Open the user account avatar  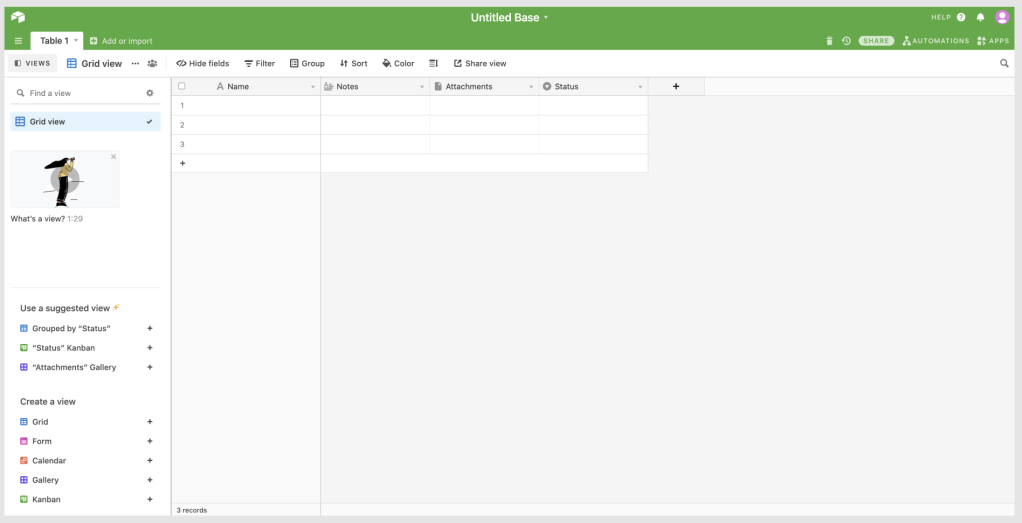(1002, 18)
